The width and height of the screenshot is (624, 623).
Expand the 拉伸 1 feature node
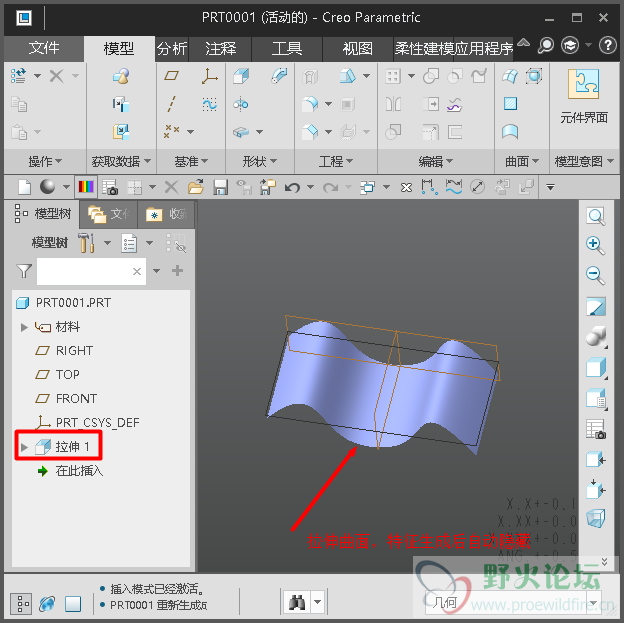24,447
